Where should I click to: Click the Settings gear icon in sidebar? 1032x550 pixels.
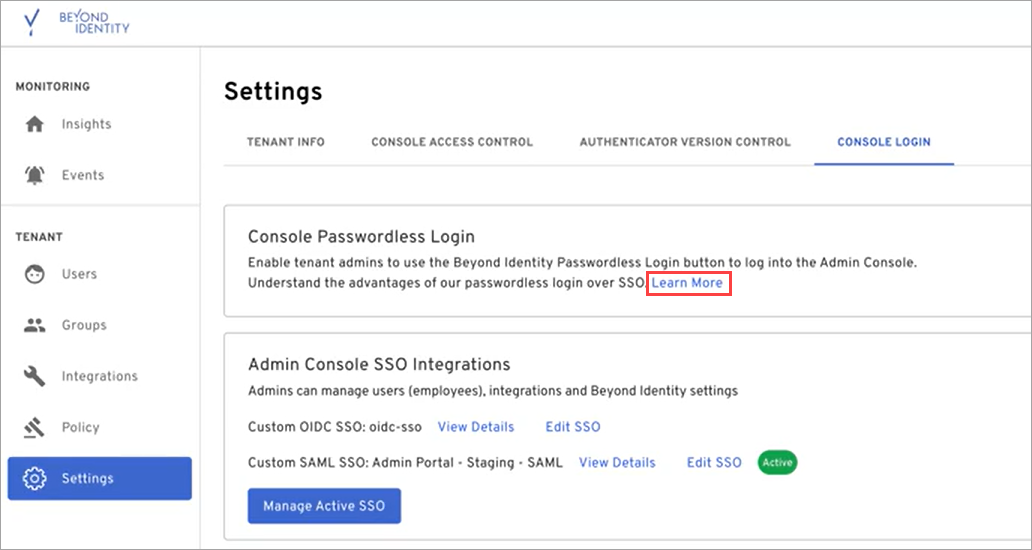click(35, 479)
